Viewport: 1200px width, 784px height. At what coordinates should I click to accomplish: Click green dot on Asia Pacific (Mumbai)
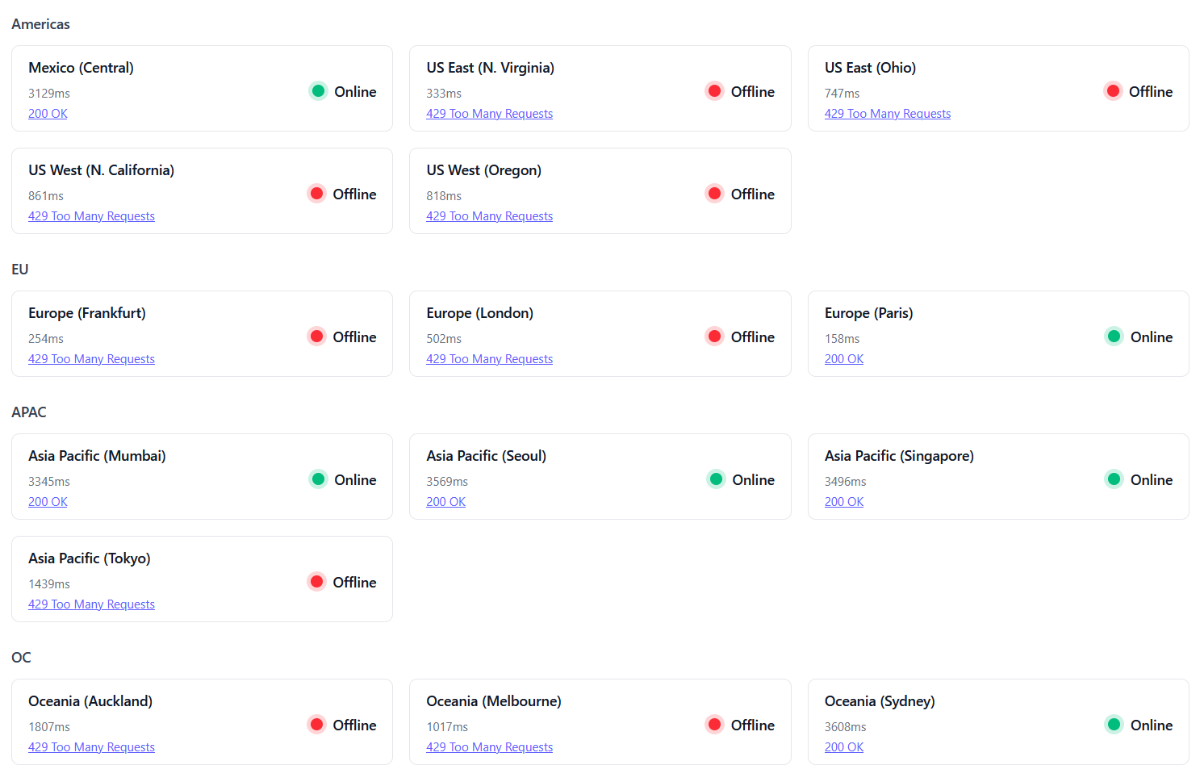tap(318, 479)
